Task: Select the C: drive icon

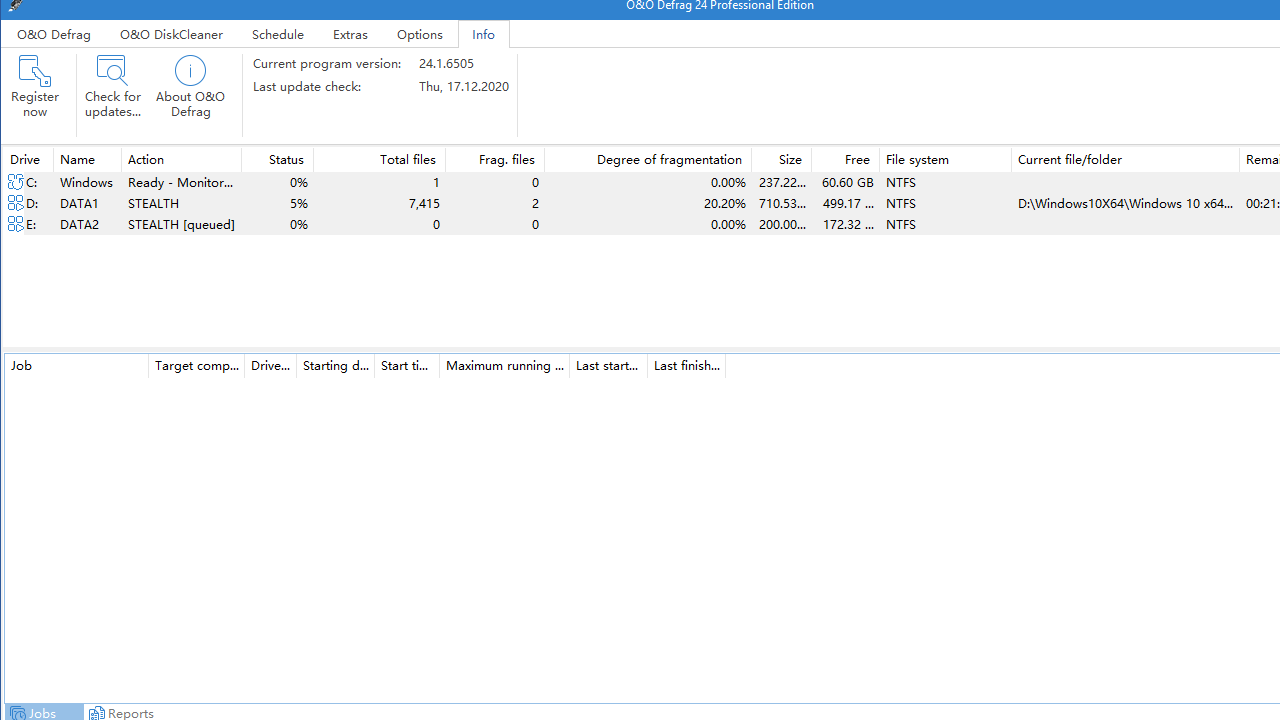Action: click(16, 182)
